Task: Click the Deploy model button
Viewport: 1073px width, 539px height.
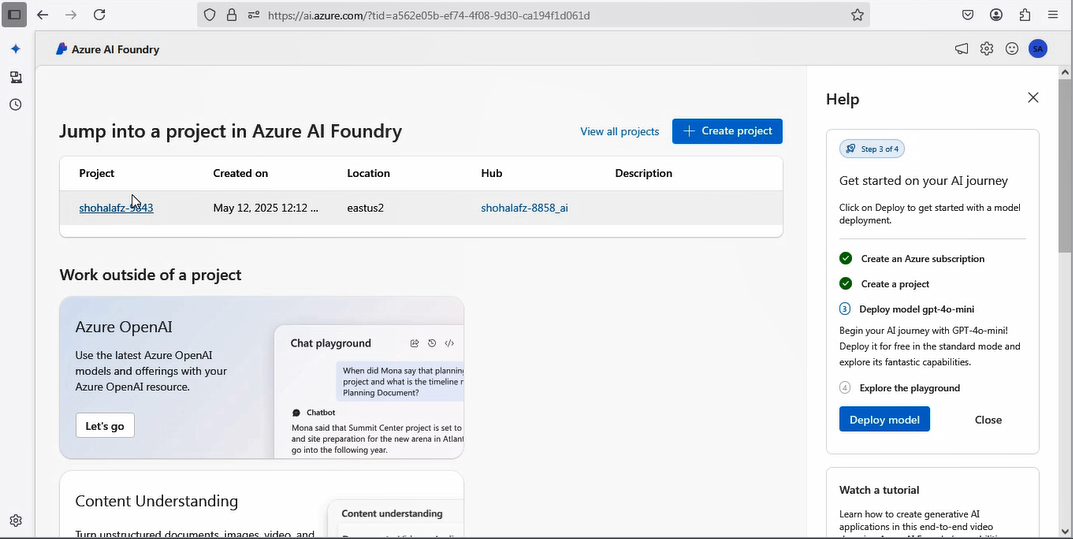Action: [x=884, y=419]
